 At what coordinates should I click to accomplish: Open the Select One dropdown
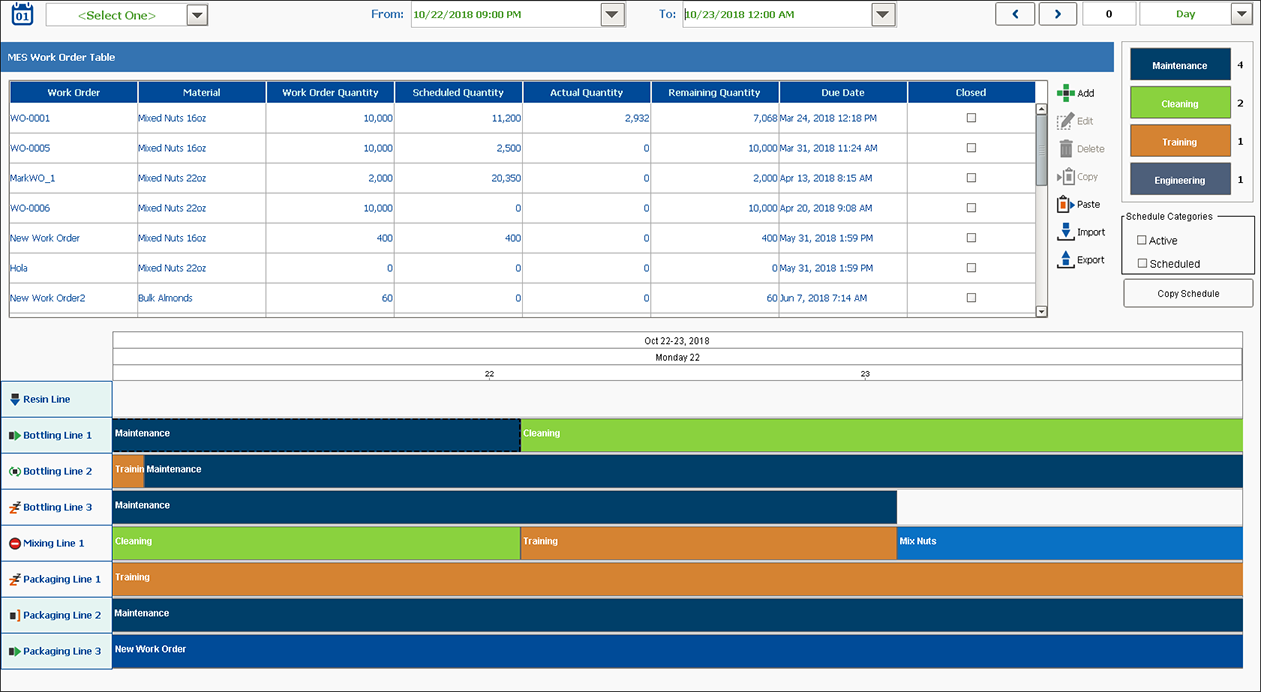[197, 13]
